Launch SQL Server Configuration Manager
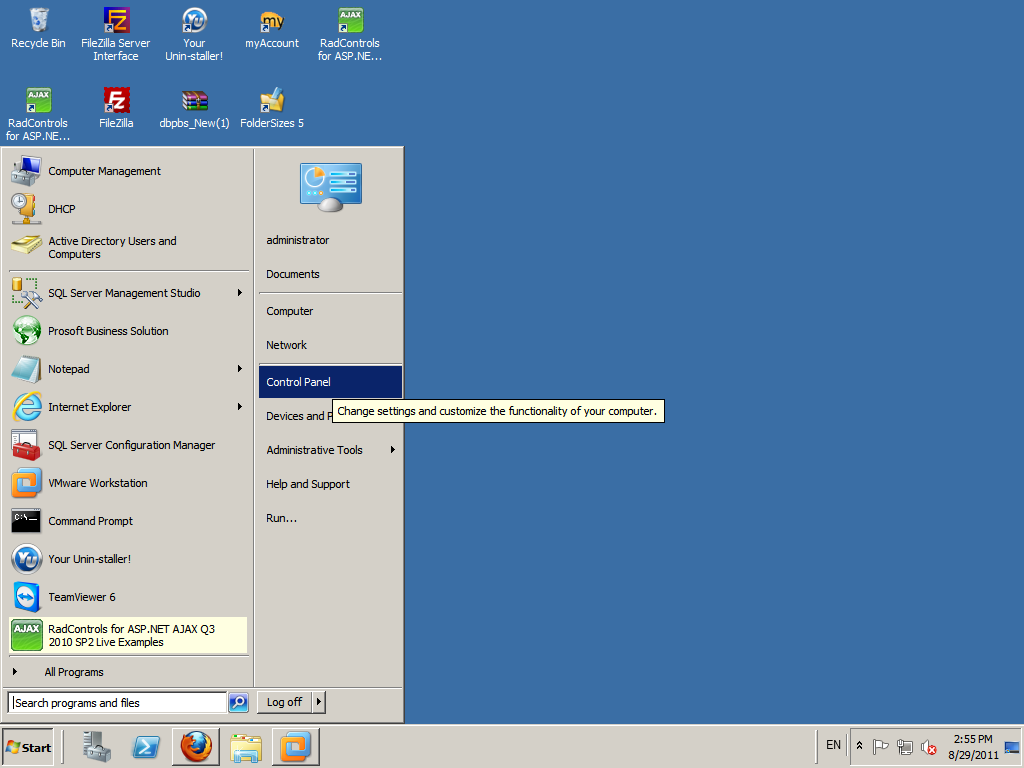1024x768 pixels. coord(129,445)
